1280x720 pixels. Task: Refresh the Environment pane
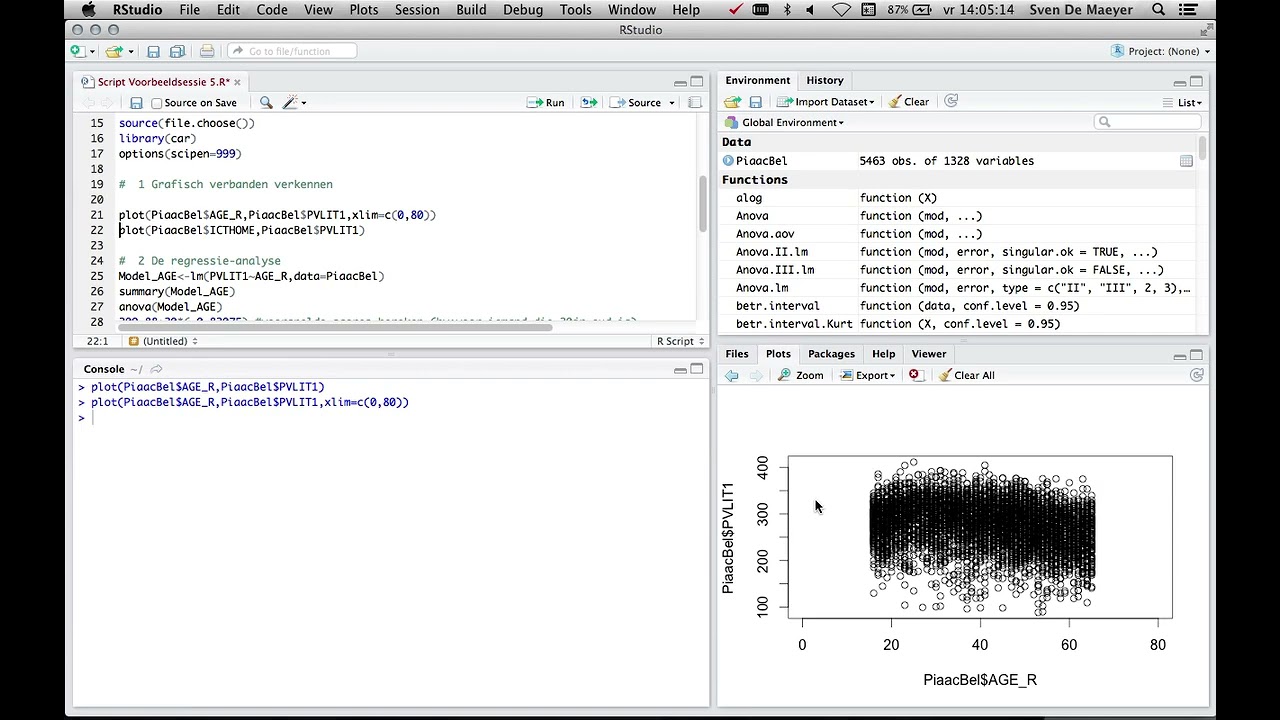pos(951,101)
